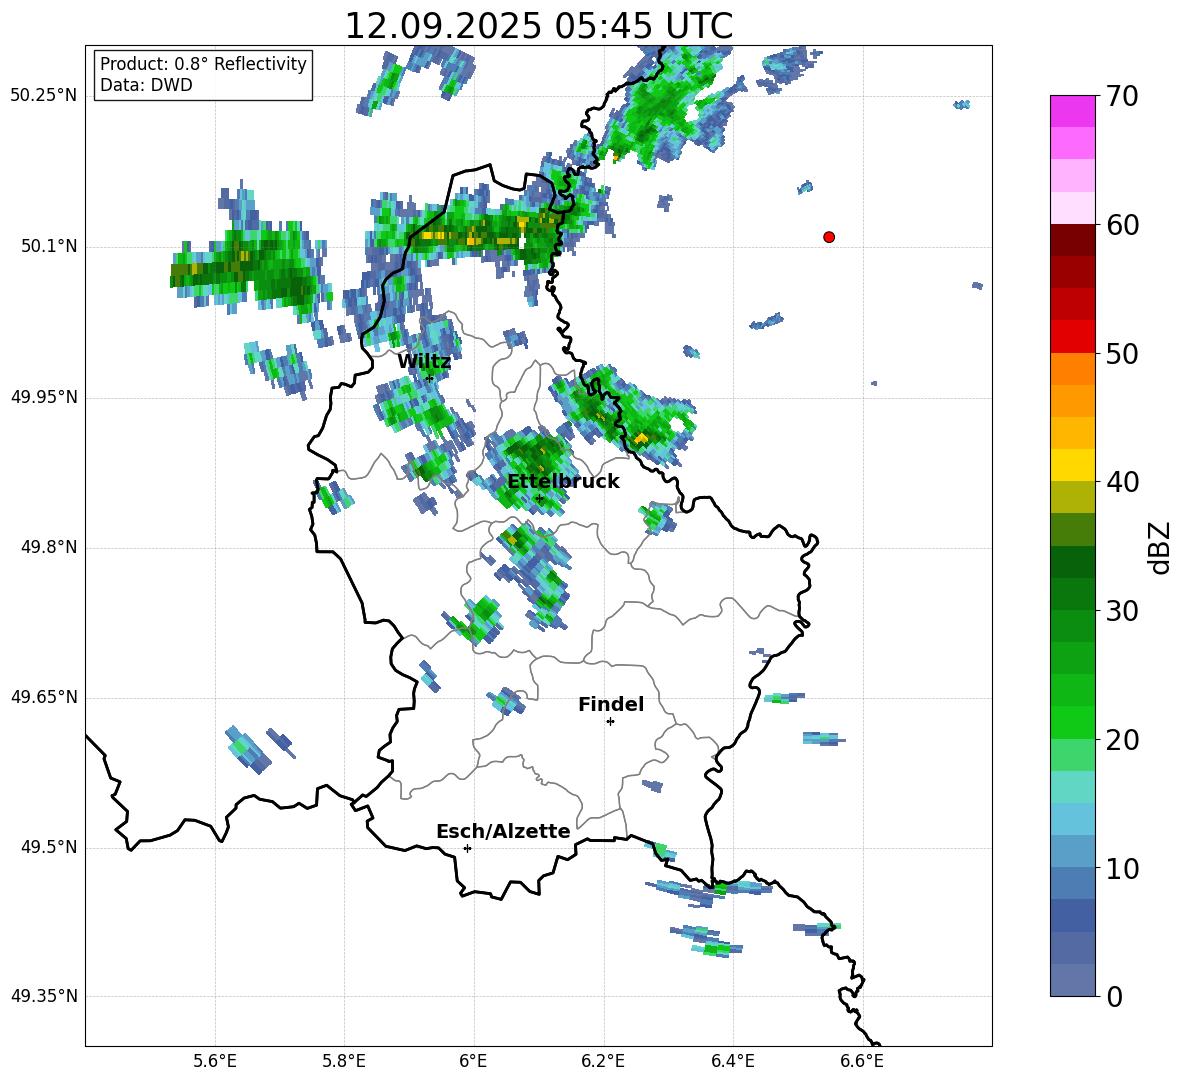Viewport: 1184px width, 1081px height.
Task: Click the 49.5°N latitude label
Action: [49, 848]
